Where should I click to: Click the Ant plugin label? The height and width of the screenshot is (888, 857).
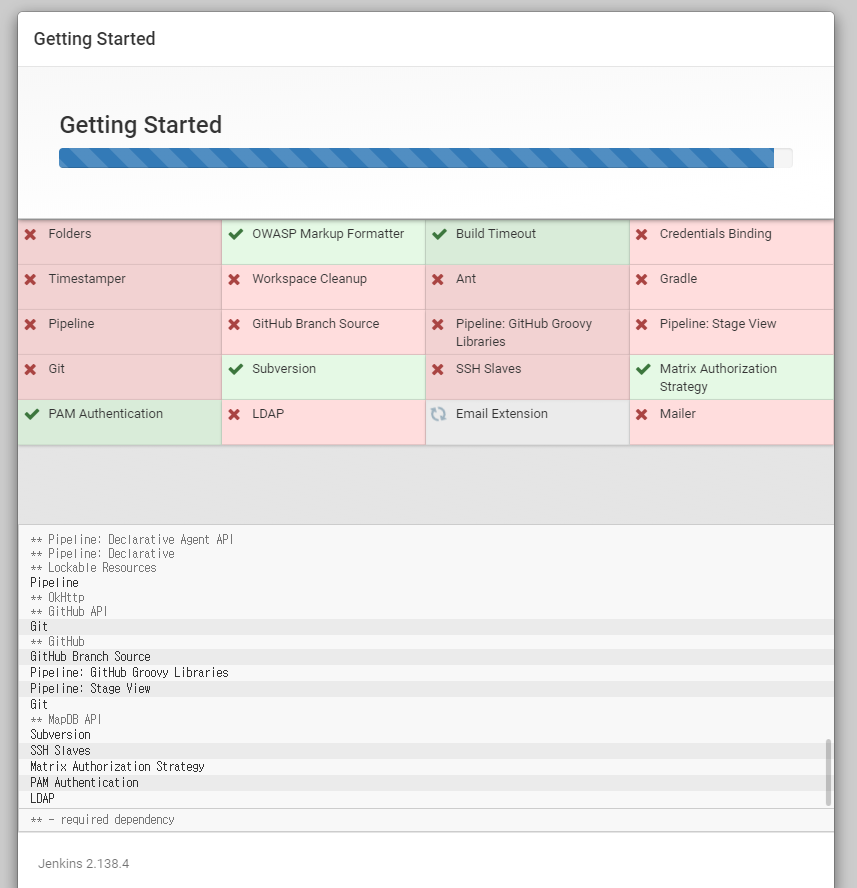tap(466, 279)
